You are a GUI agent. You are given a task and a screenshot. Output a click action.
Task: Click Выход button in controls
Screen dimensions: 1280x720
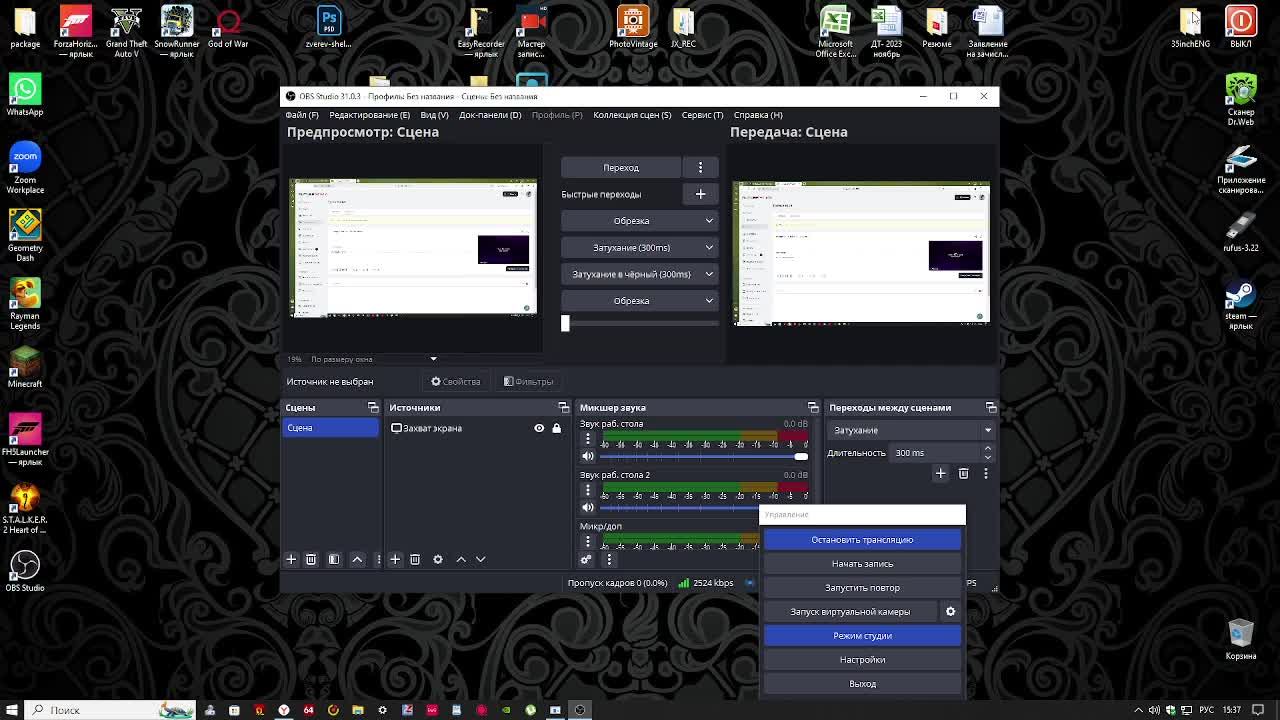pyautogui.click(x=862, y=683)
